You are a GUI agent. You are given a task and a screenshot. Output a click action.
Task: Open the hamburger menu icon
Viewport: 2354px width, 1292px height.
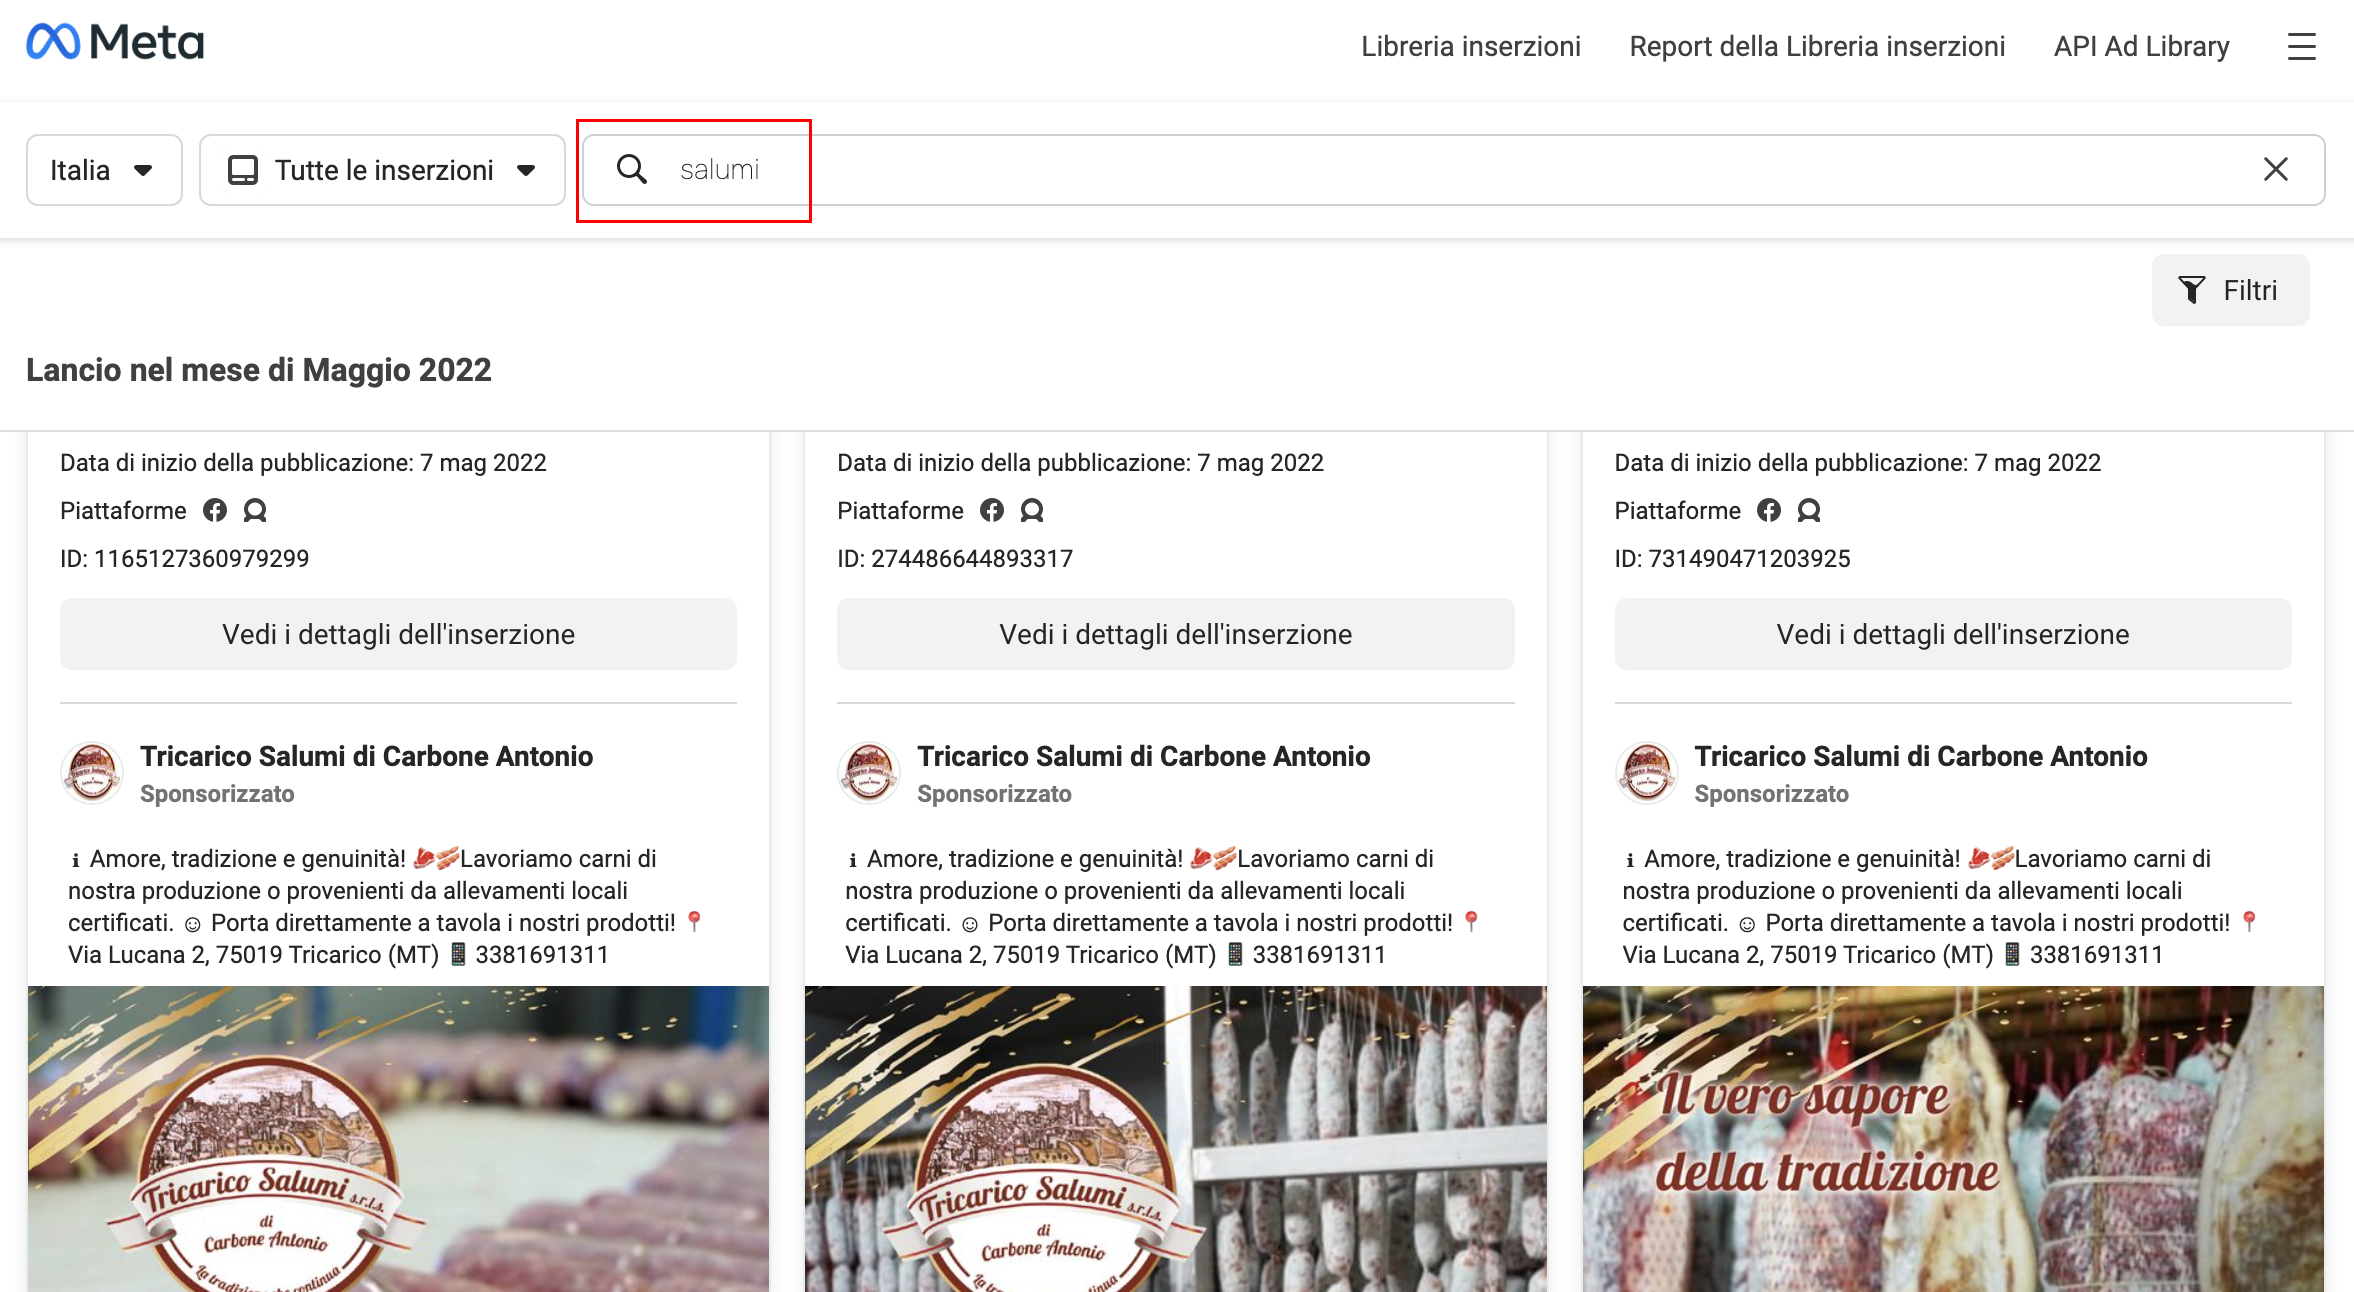tap(2301, 46)
